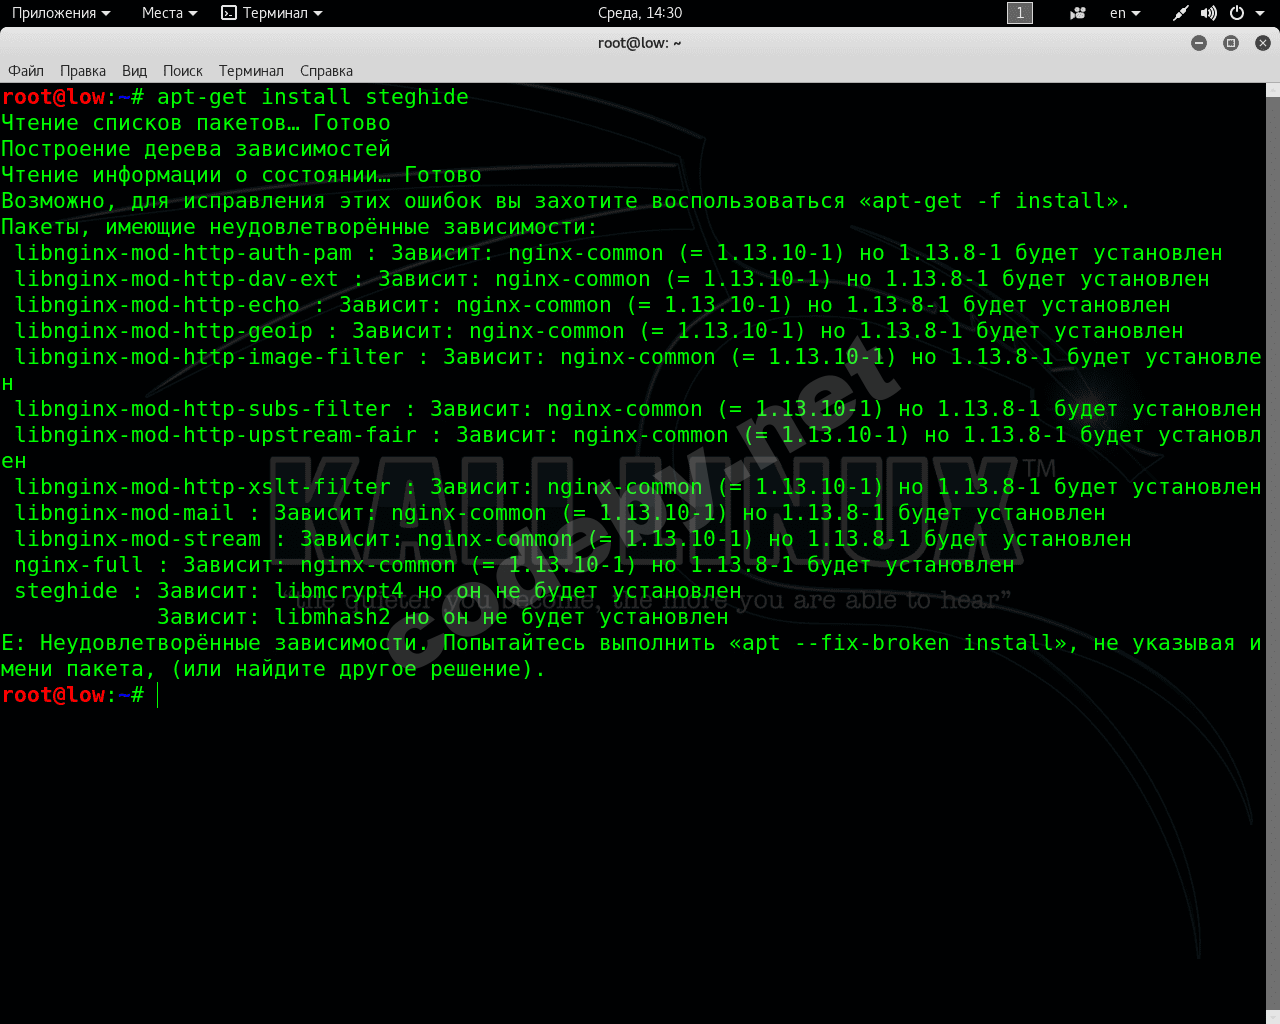The height and width of the screenshot is (1024, 1280).
Task: Click the first root@low prompt at top
Action: click(72, 97)
